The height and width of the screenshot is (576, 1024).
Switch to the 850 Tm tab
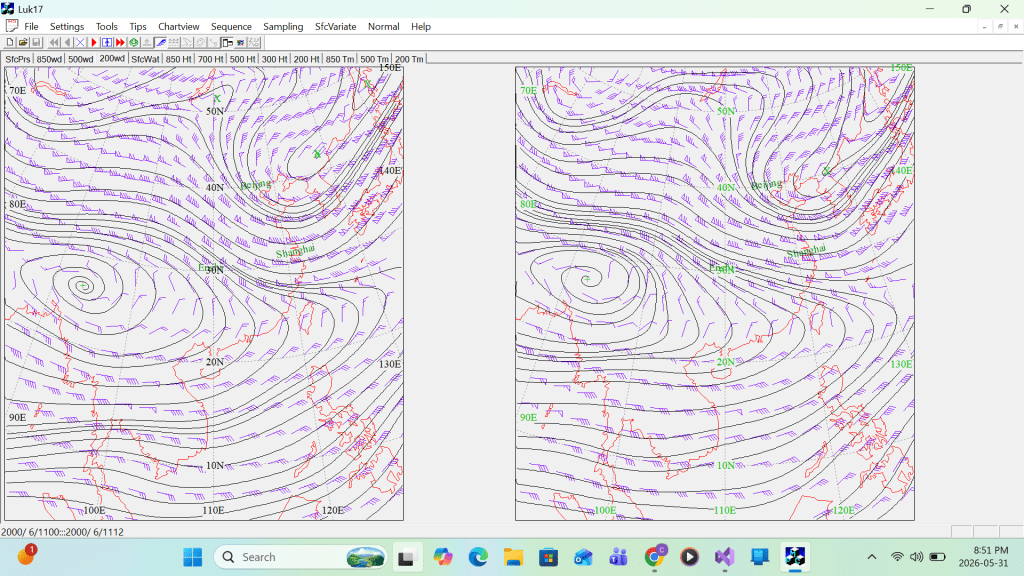pyautogui.click(x=340, y=59)
